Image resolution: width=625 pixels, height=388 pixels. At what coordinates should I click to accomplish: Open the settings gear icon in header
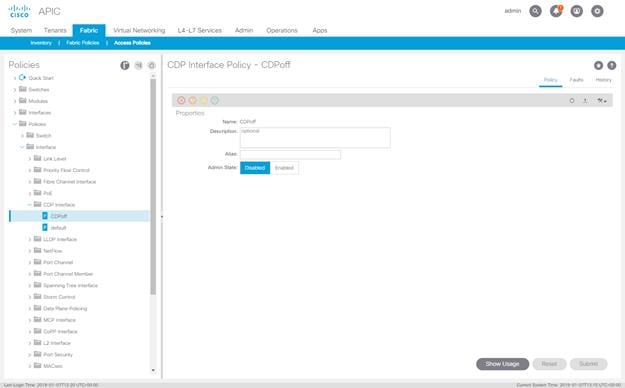coord(597,11)
